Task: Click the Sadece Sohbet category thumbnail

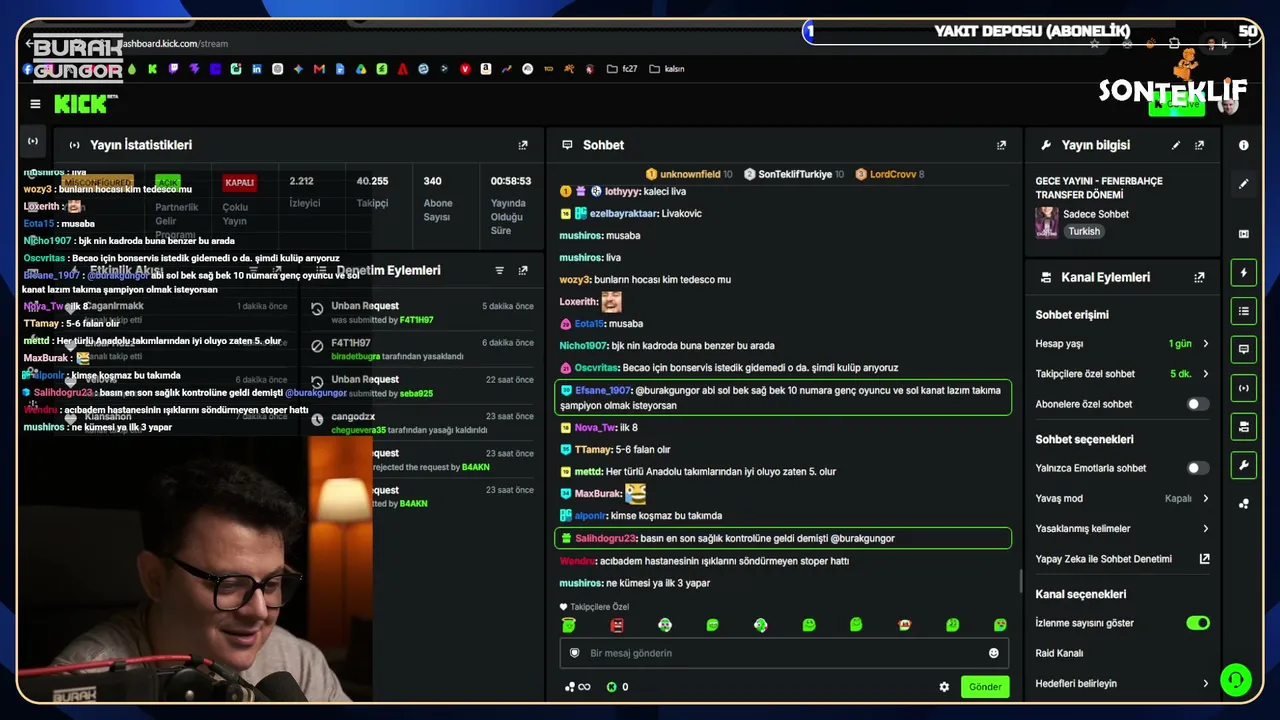Action: click(x=1047, y=222)
